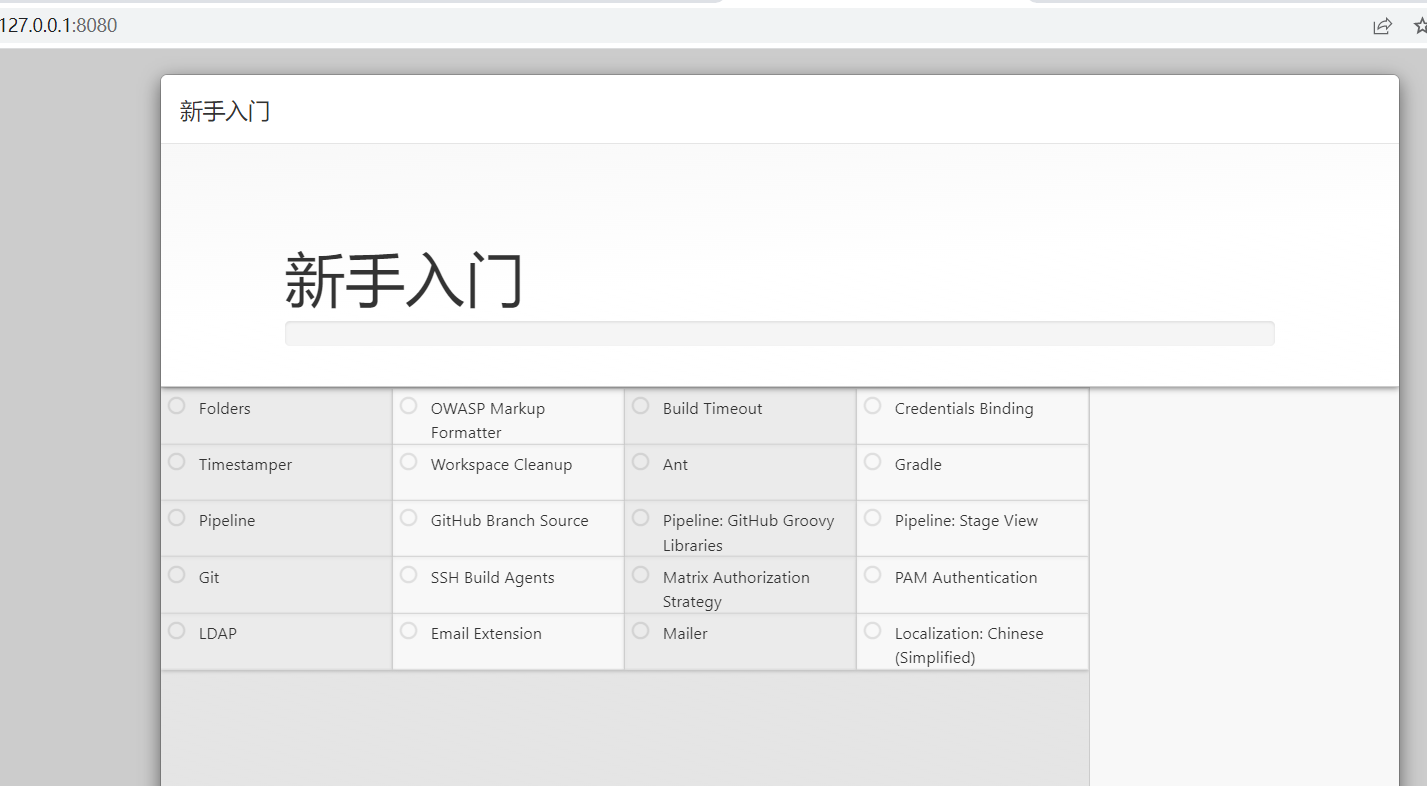
Task: Click the bookmark star icon
Action: tap(1420, 26)
